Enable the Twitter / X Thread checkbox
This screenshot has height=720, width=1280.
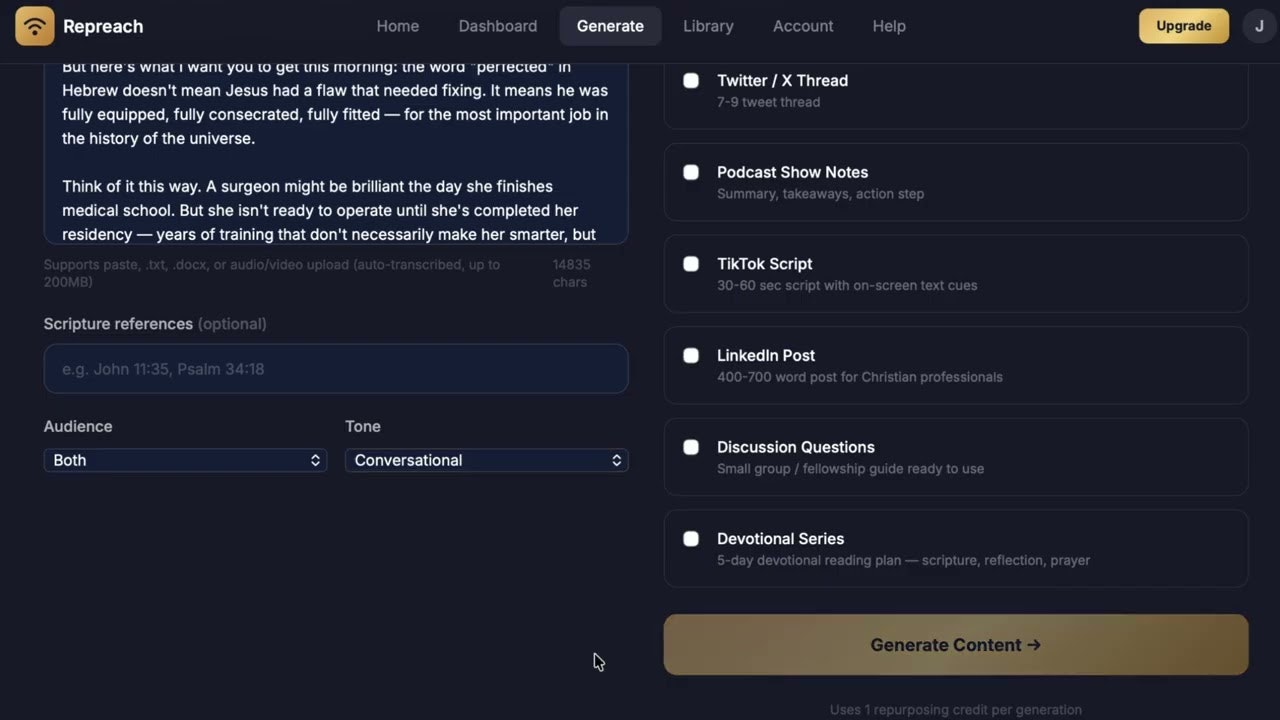click(x=691, y=80)
